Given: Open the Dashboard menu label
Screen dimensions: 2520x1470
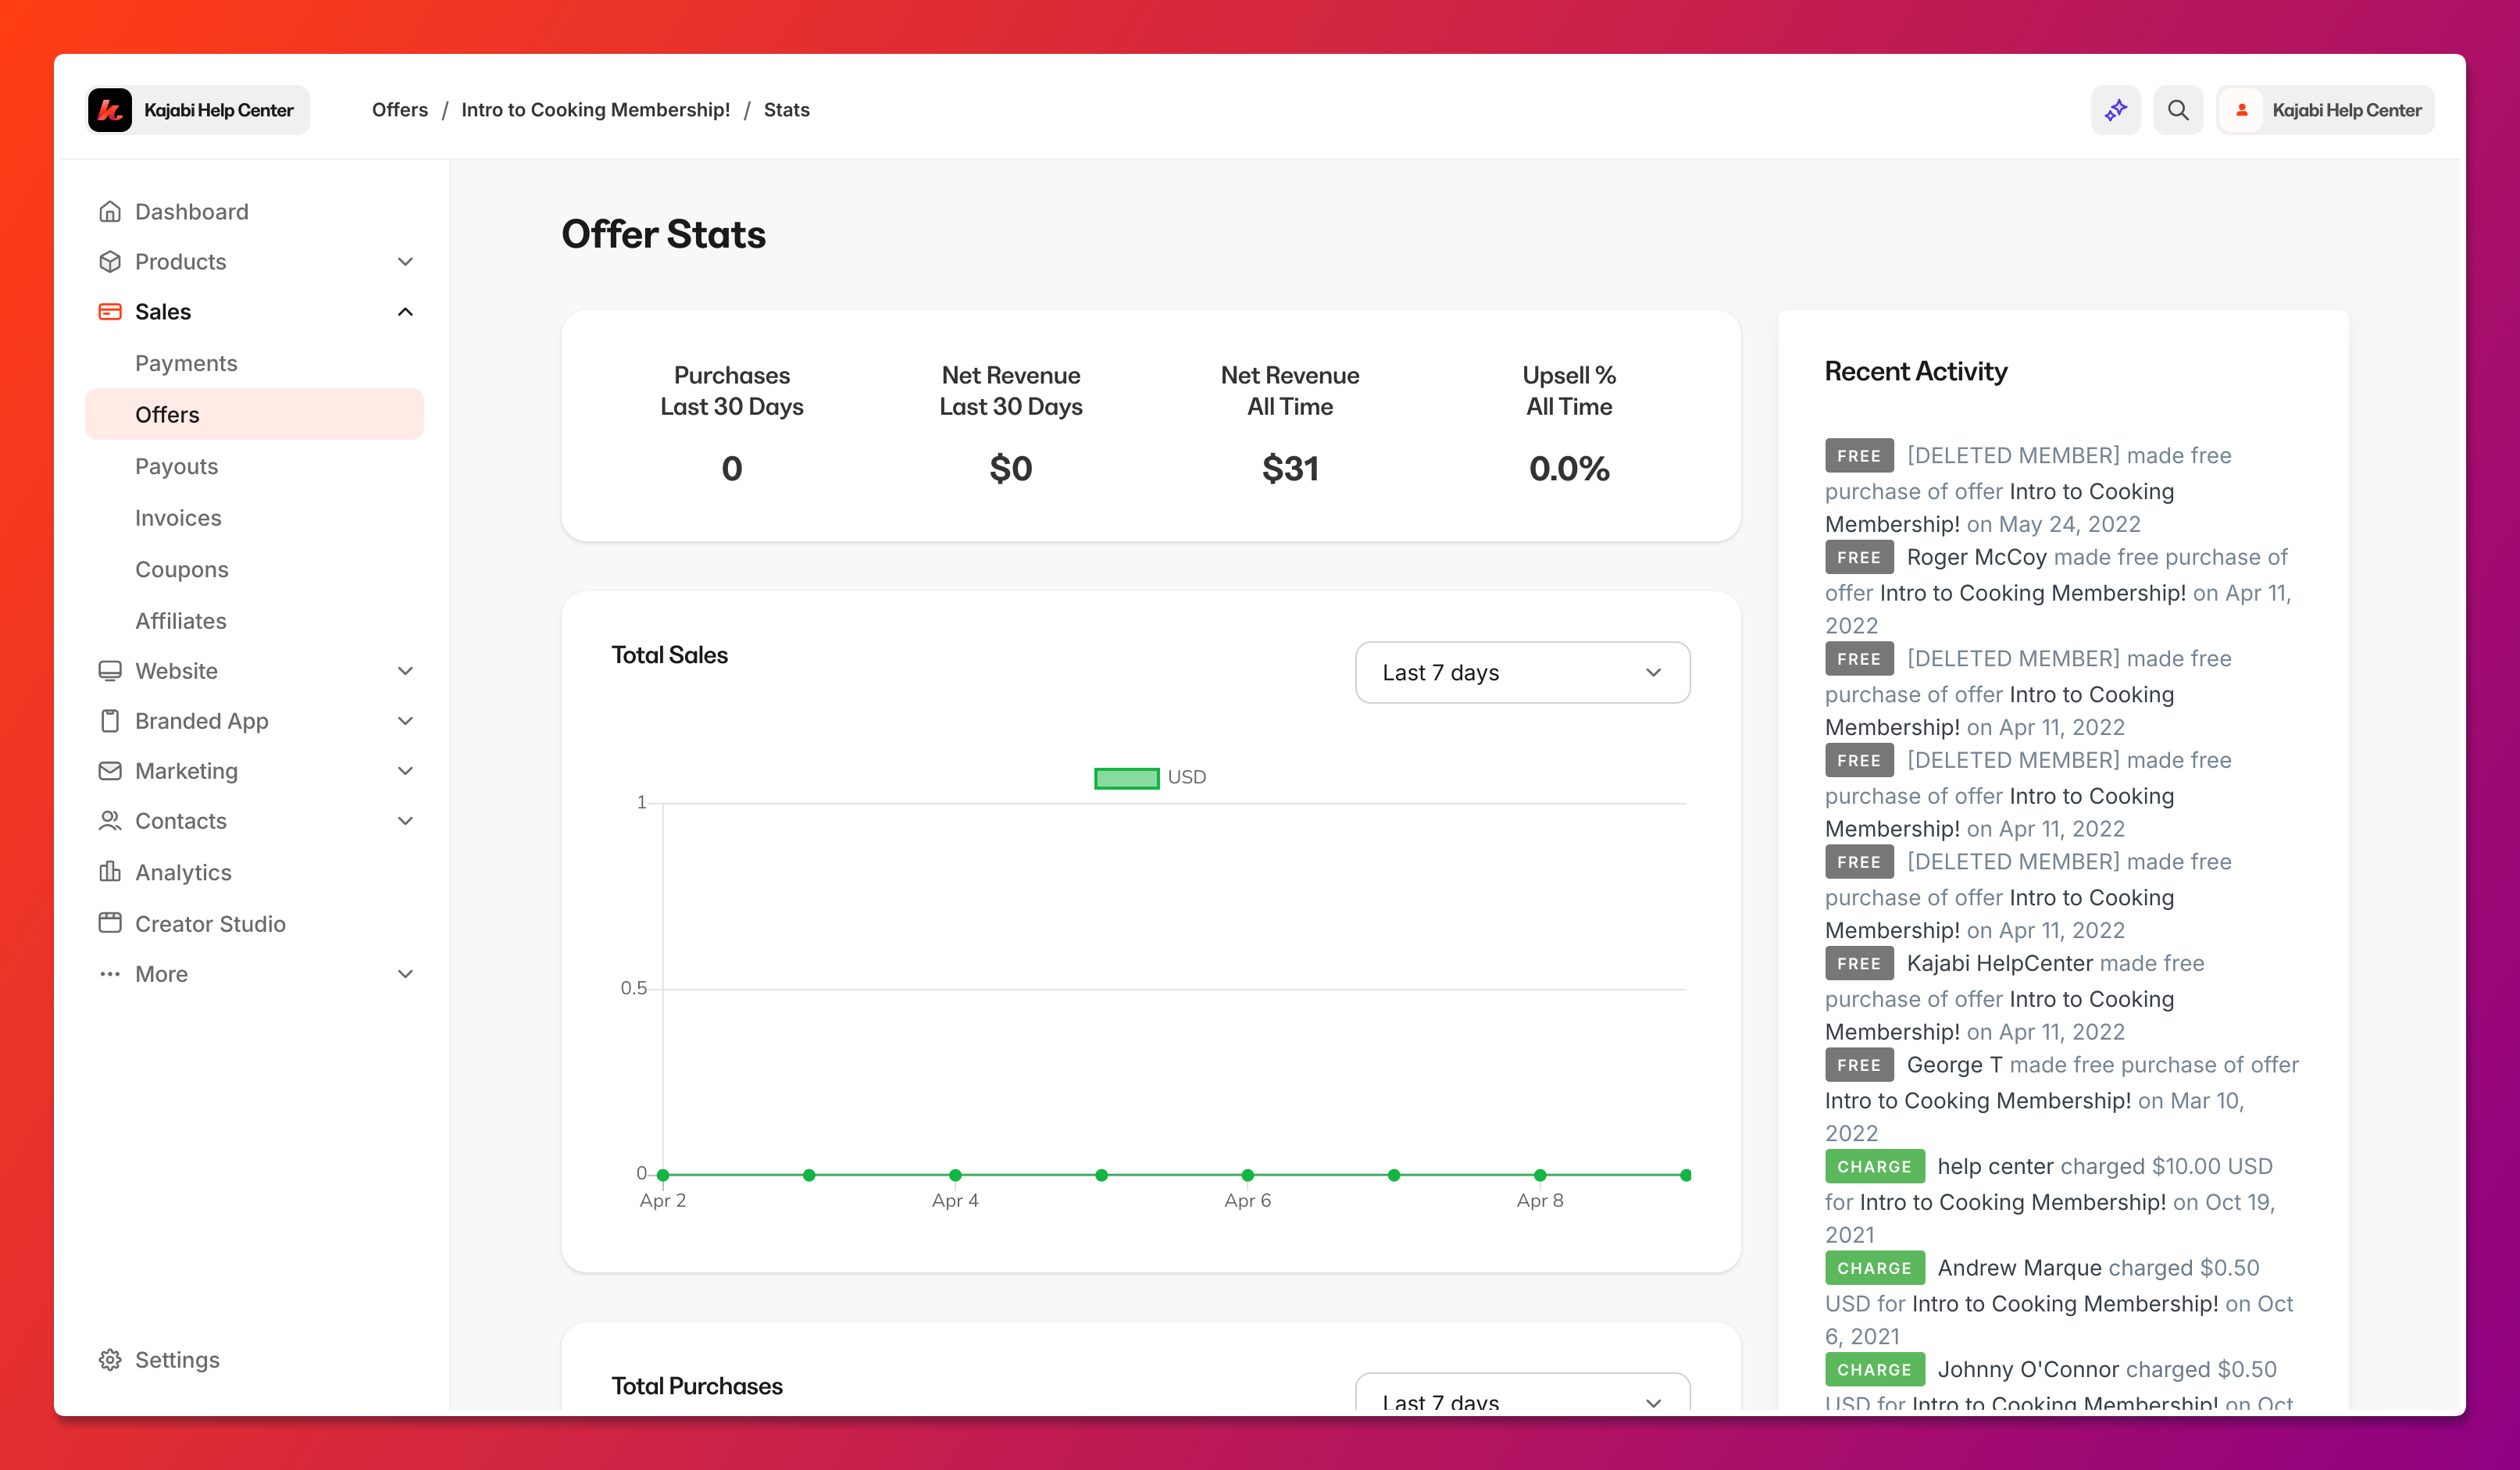Looking at the screenshot, I should 191,212.
